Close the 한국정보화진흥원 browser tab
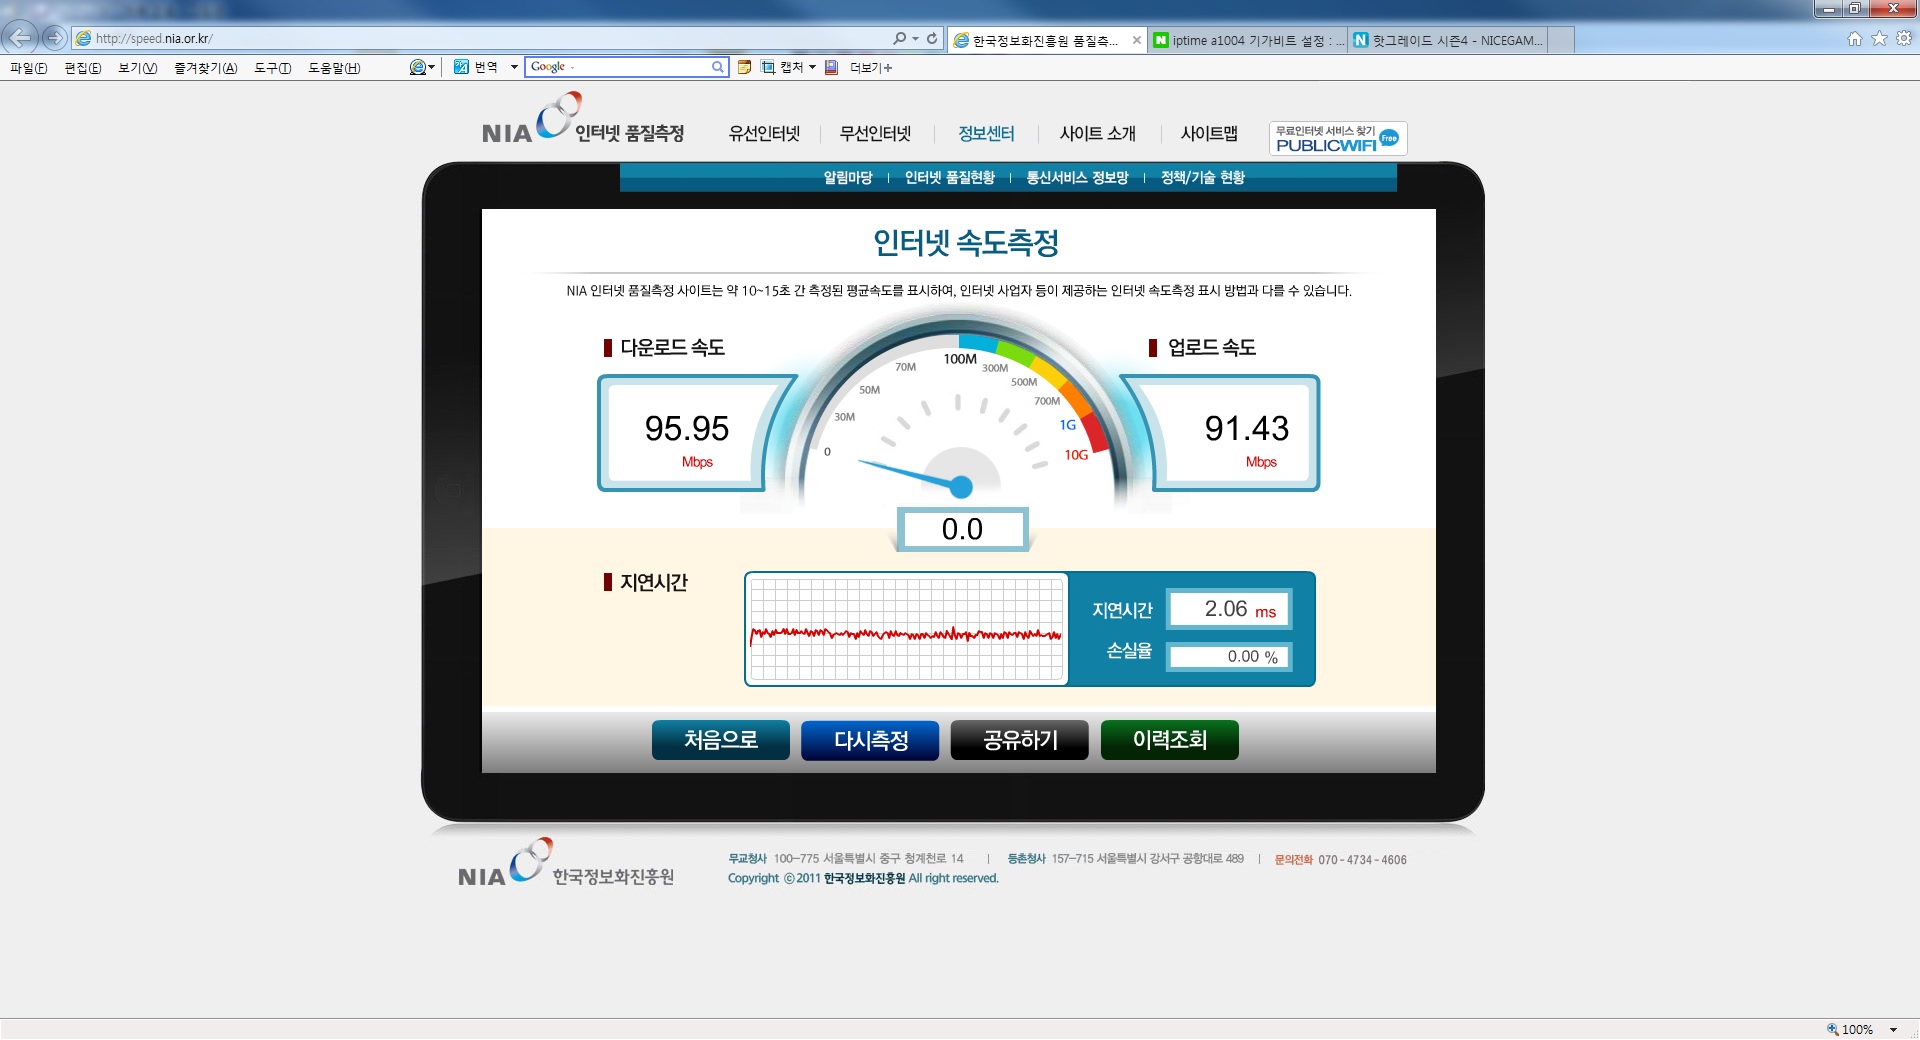The height and width of the screenshot is (1040, 1920). point(1137,40)
